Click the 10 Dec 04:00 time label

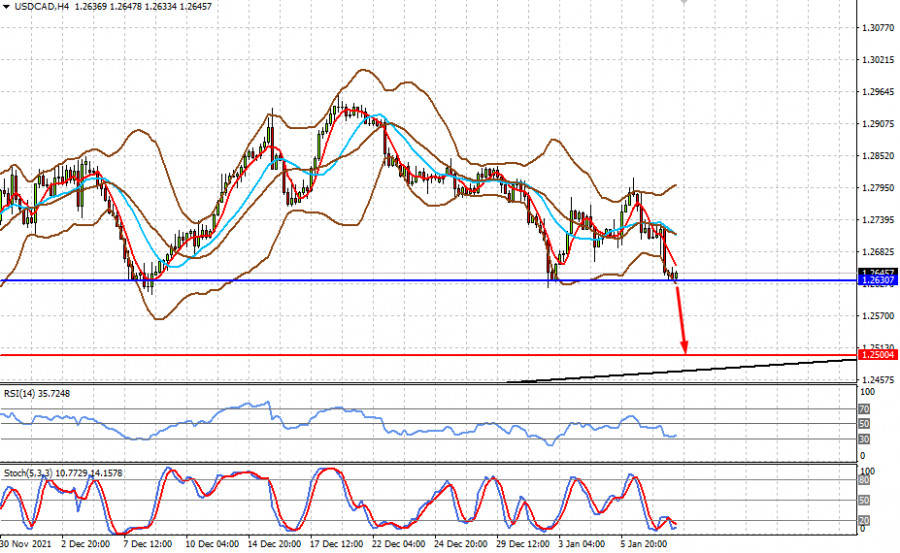click(x=212, y=544)
